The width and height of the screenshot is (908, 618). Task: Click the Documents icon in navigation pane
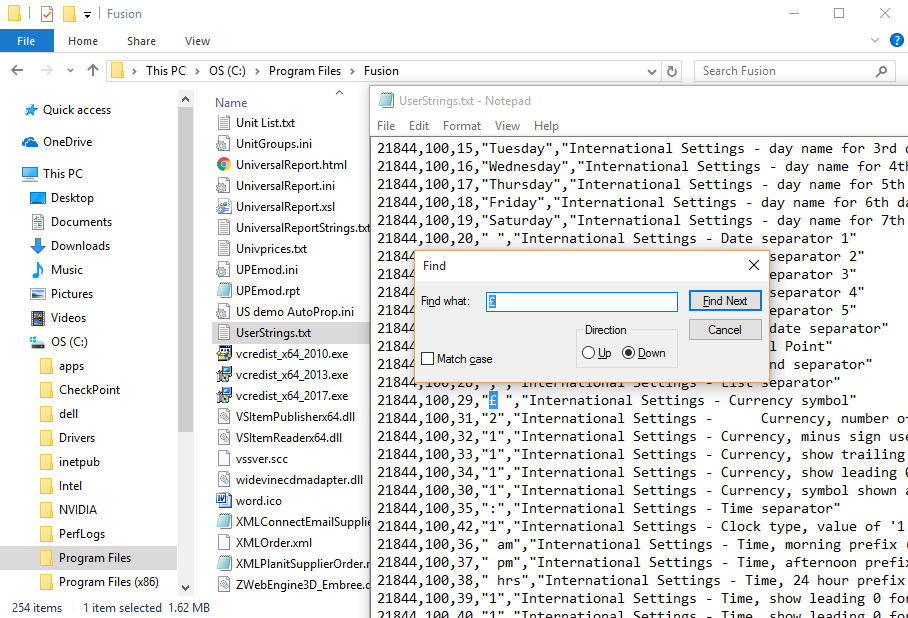coord(38,222)
